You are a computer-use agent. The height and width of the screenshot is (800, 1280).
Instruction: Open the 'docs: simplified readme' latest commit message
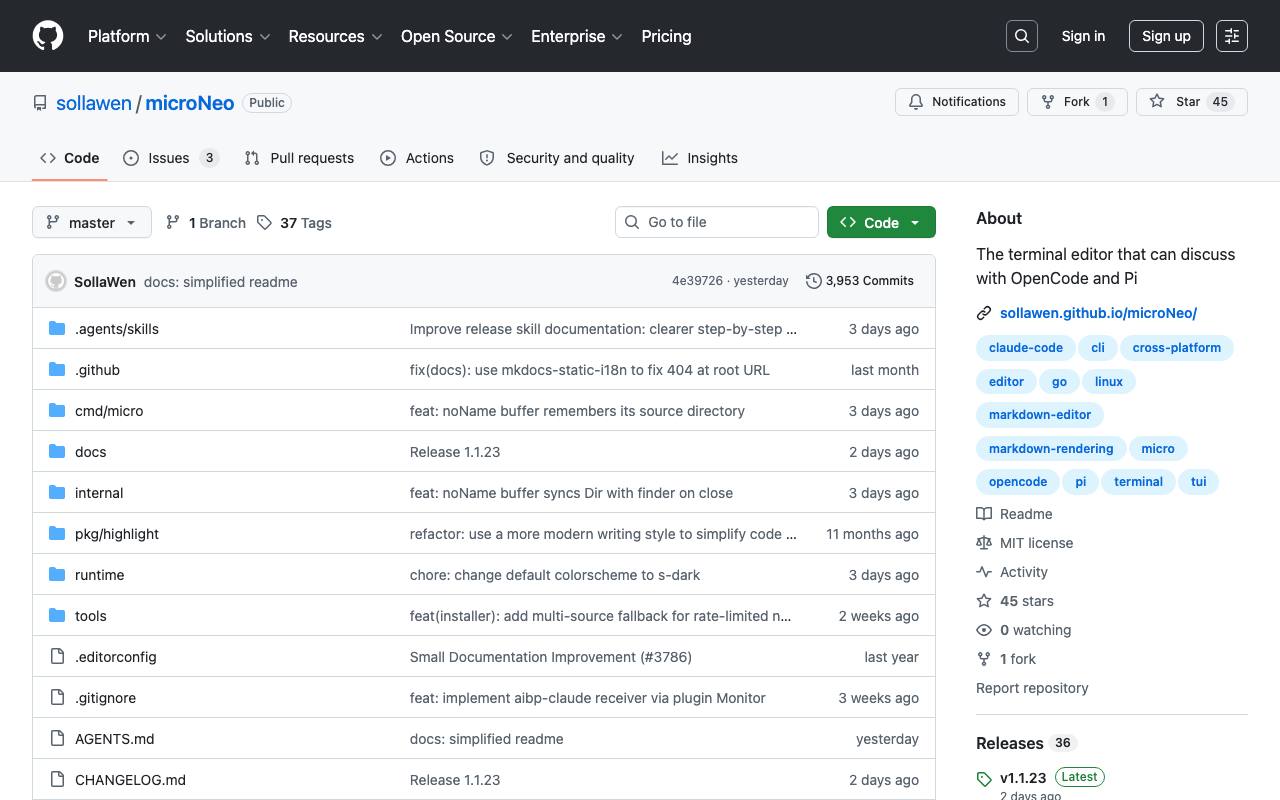tap(221, 282)
